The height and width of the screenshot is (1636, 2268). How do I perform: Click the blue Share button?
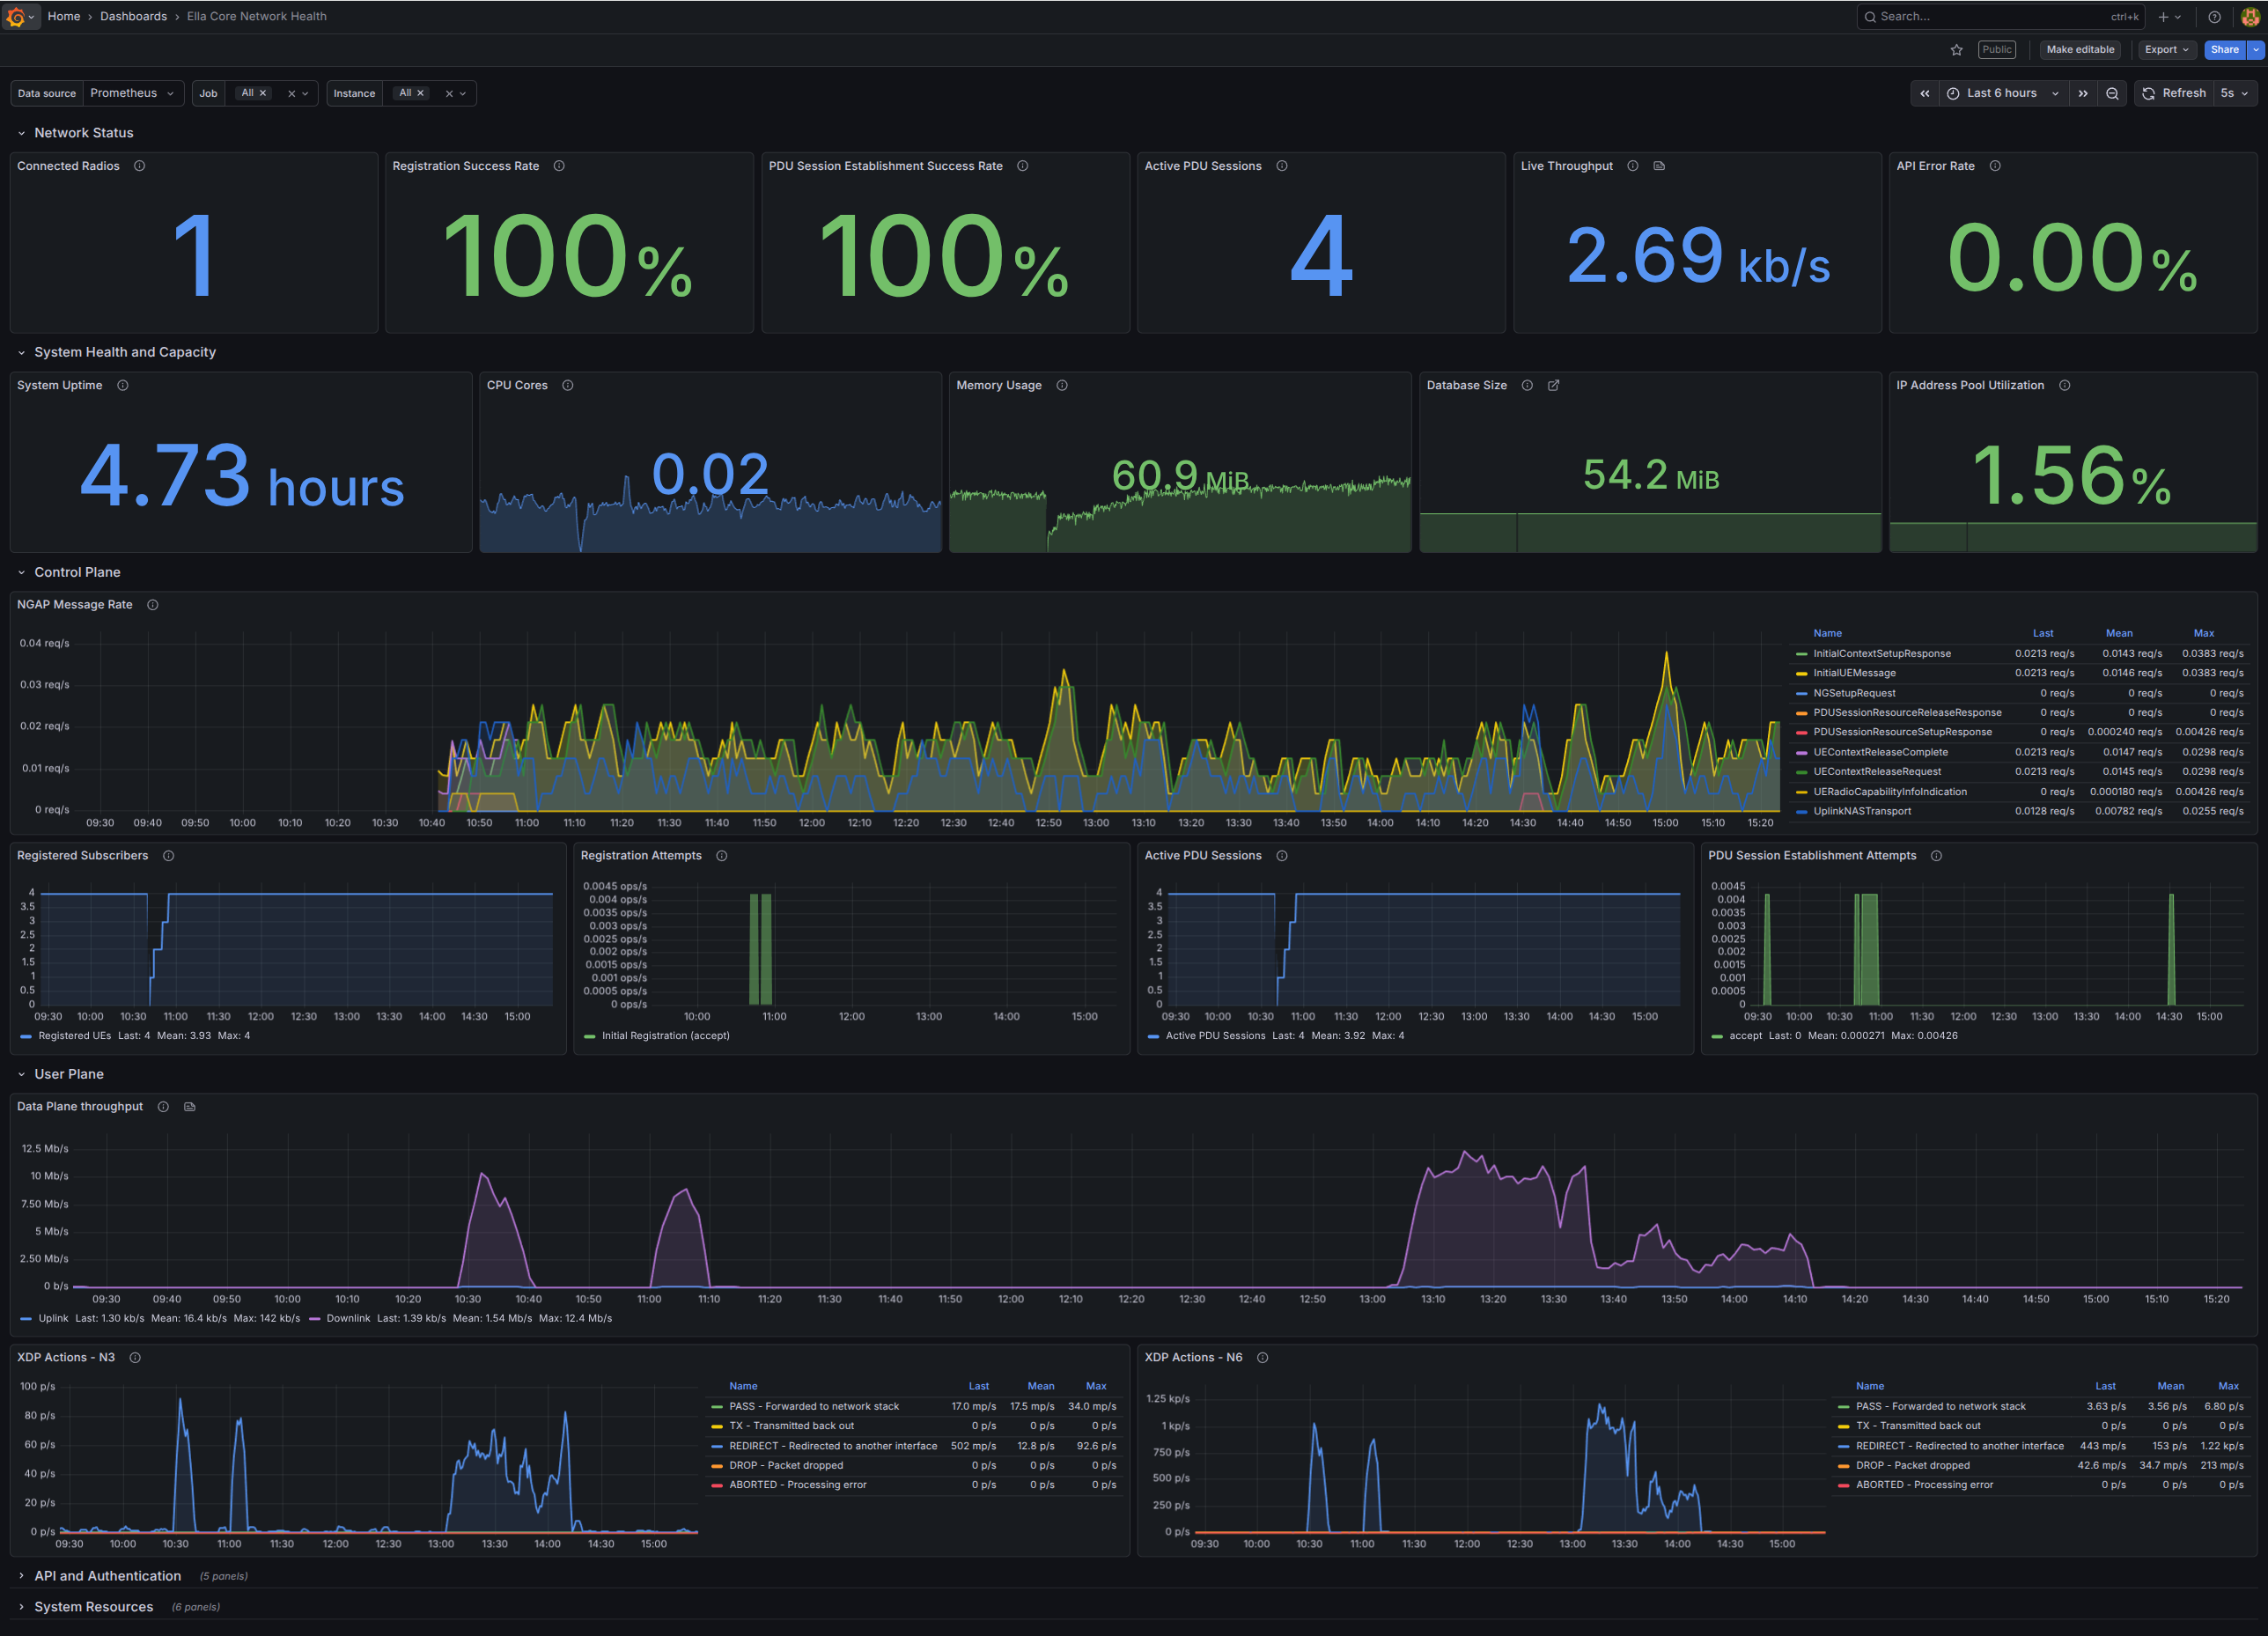point(2224,50)
